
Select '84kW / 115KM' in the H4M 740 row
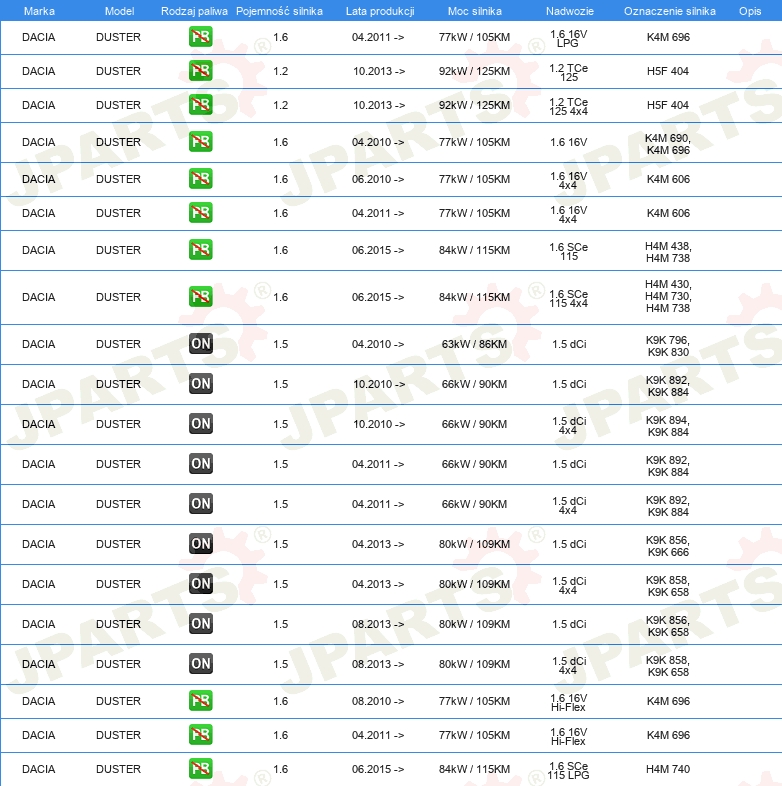tap(474, 769)
